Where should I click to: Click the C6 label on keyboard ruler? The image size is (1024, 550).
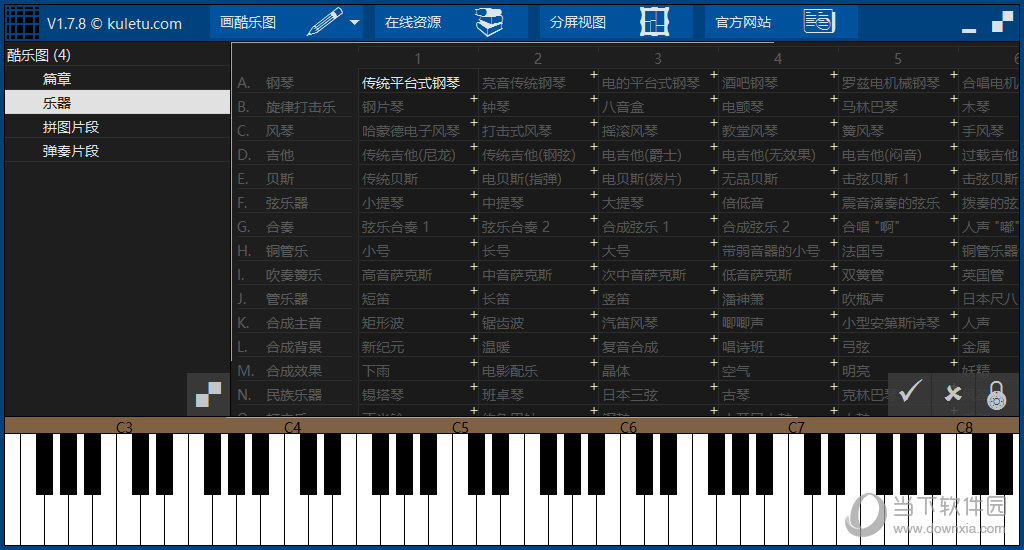point(628,427)
